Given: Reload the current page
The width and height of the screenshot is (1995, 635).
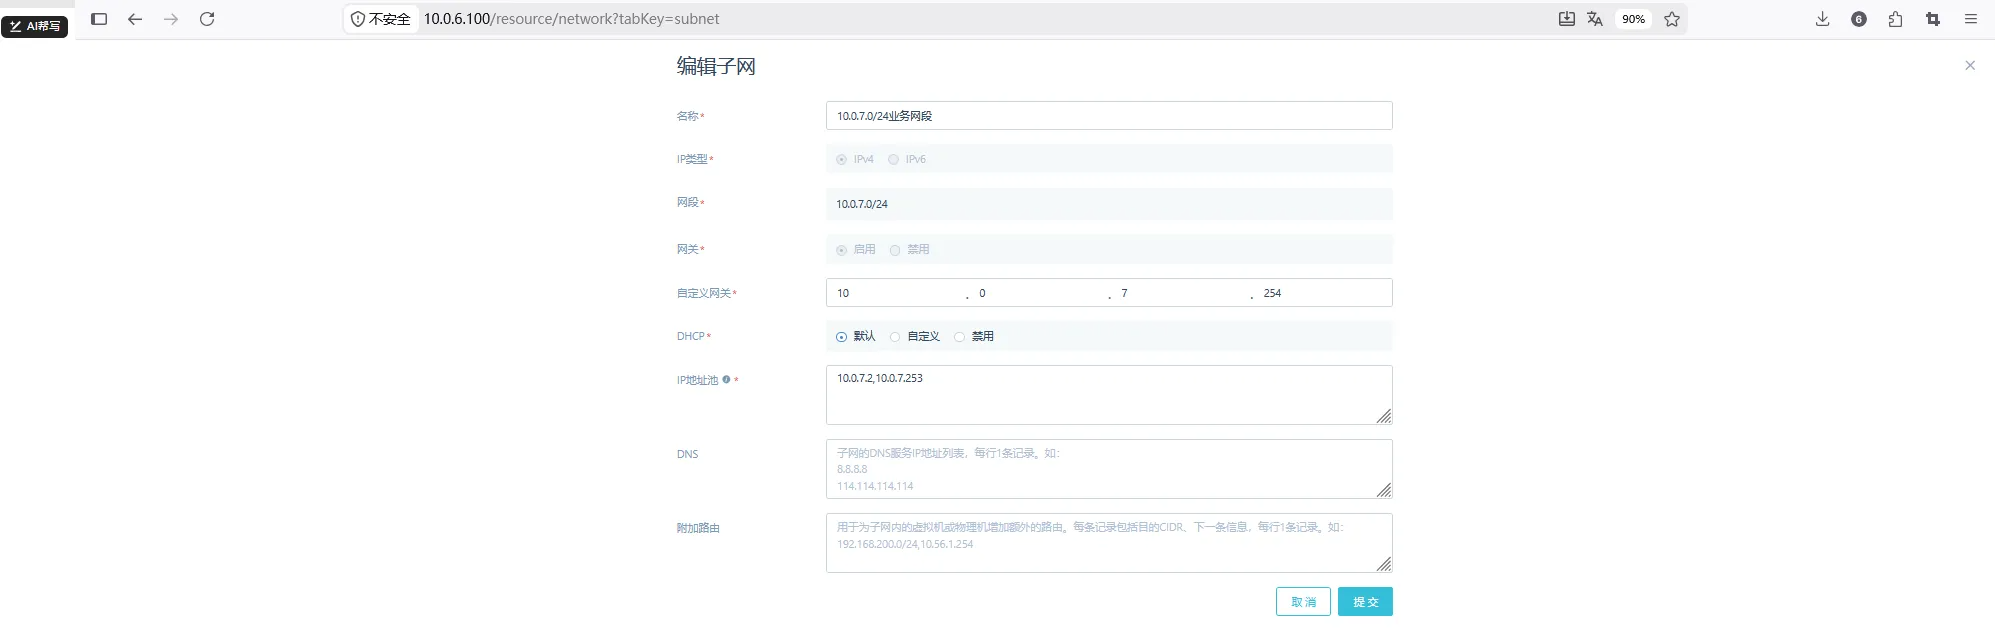Looking at the screenshot, I should pyautogui.click(x=207, y=19).
